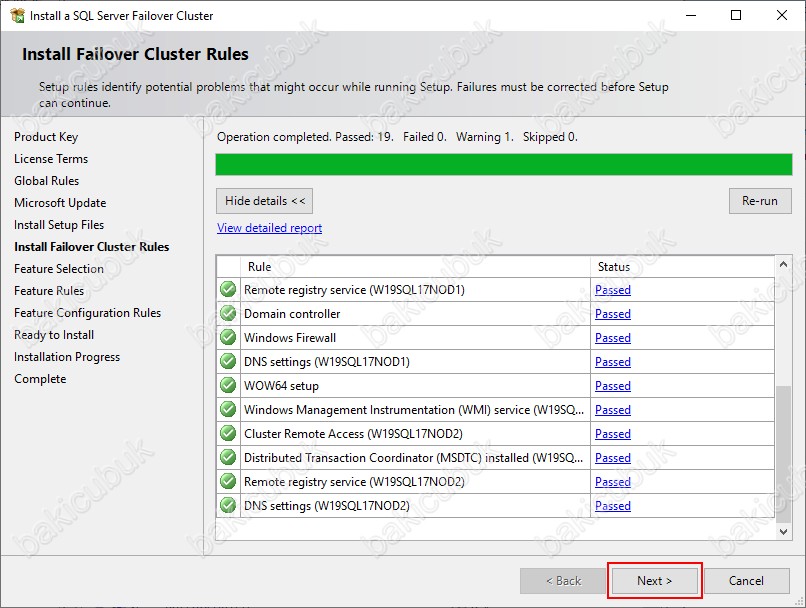
Task: Click the check icon beside Windows Management Instrumentation rule
Action: 228,410
